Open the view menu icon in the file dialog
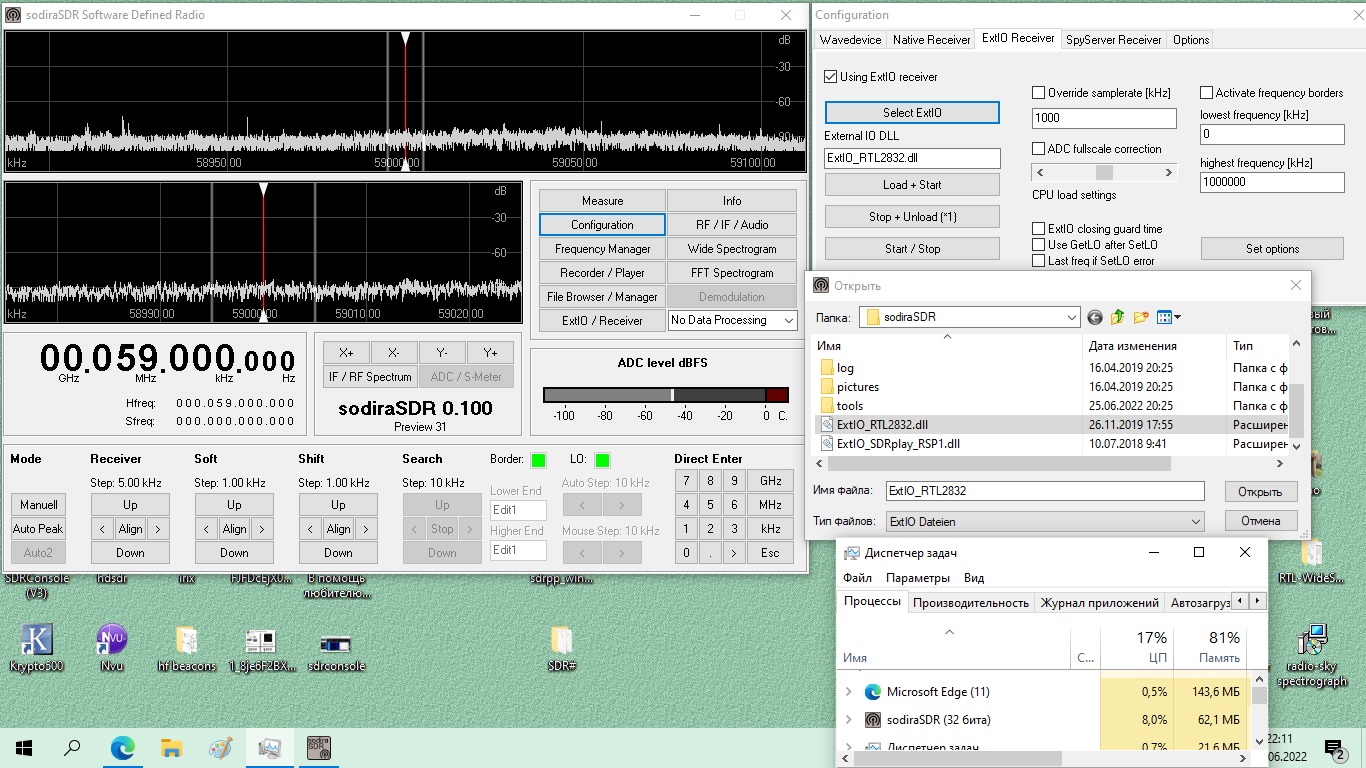This screenshot has height=768, width=1366. click(x=1168, y=317)
